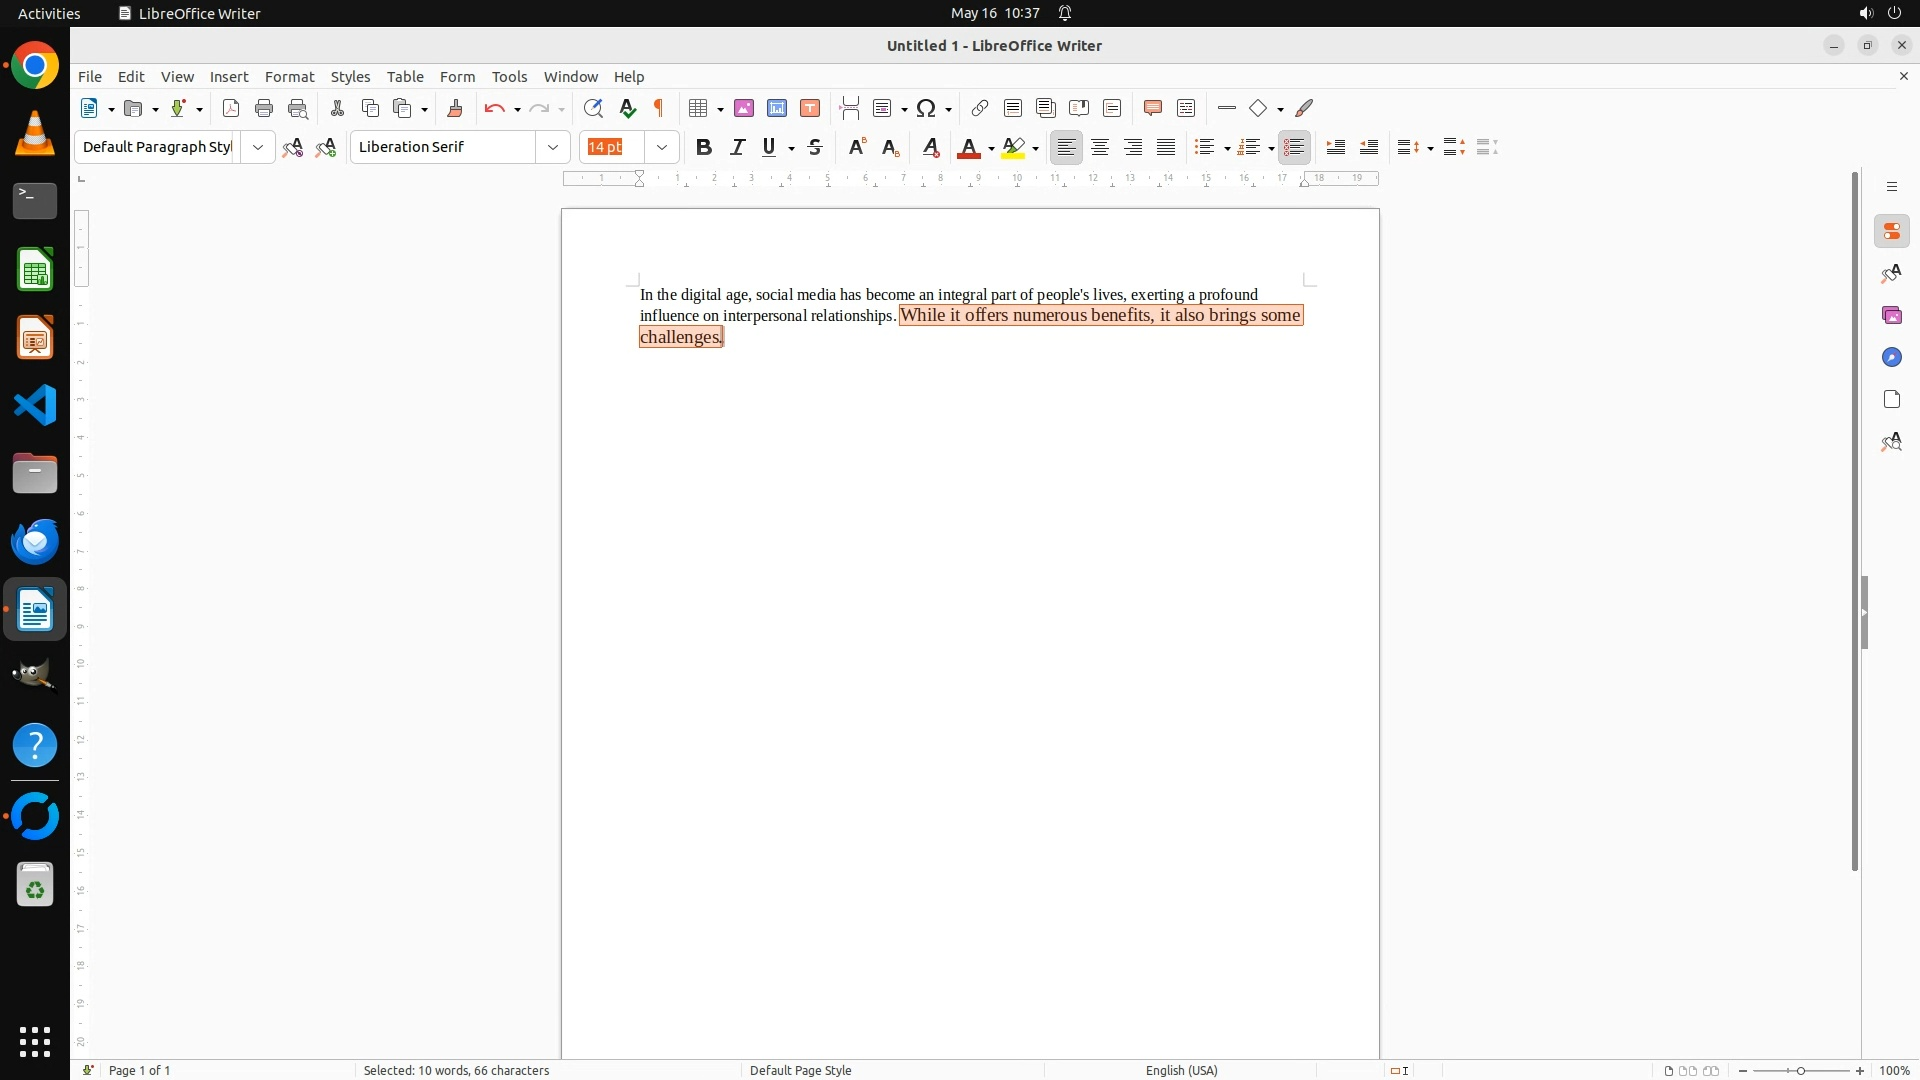This screenshot has width=1920, height=1080.
Task: Open the sidebar Navigator compass icon
Action: click(1891, 357)
